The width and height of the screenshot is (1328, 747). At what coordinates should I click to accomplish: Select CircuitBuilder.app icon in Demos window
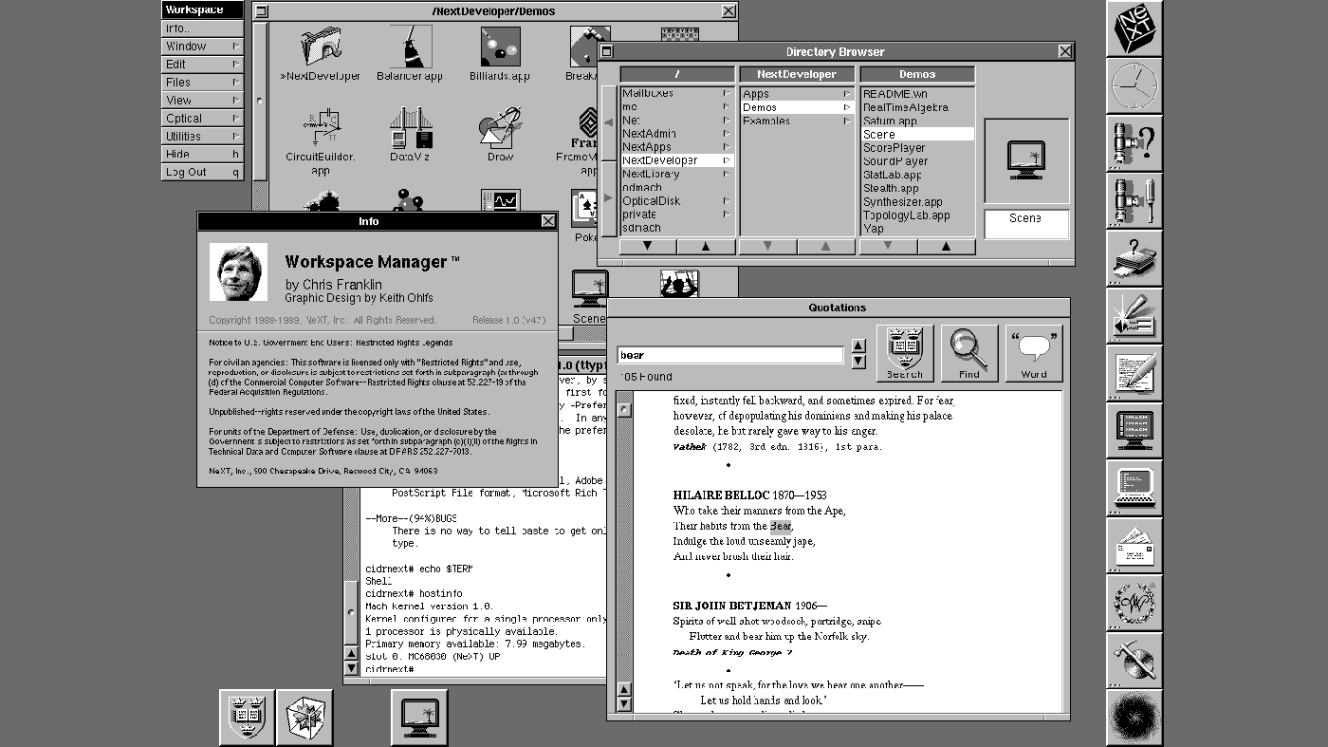point(322,128)
